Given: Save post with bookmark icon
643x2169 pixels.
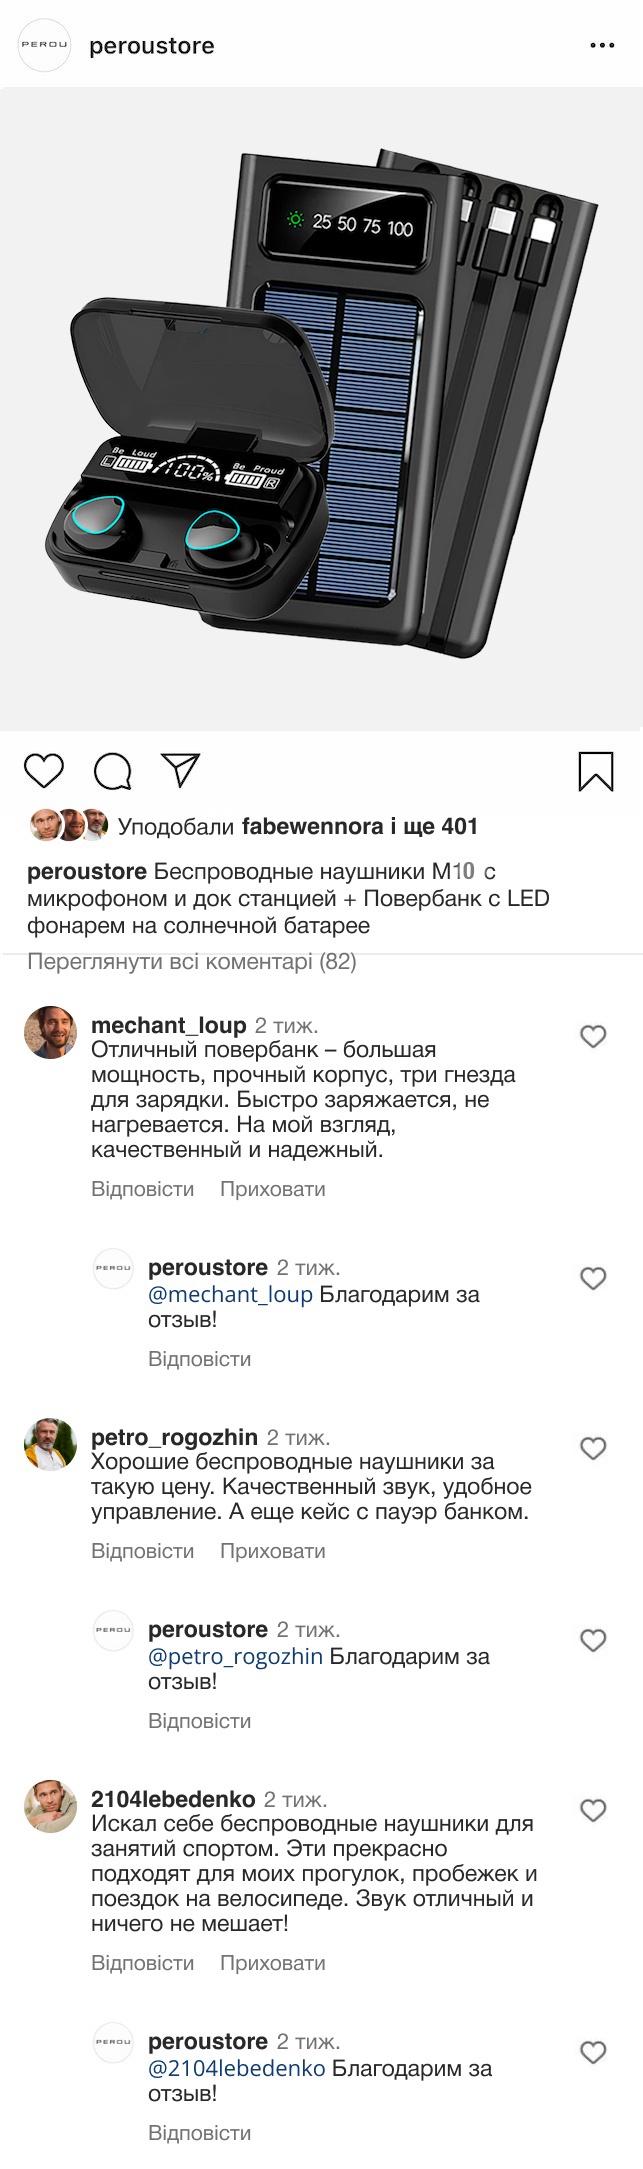Looking at the screenshot, I should coord(595,771).
